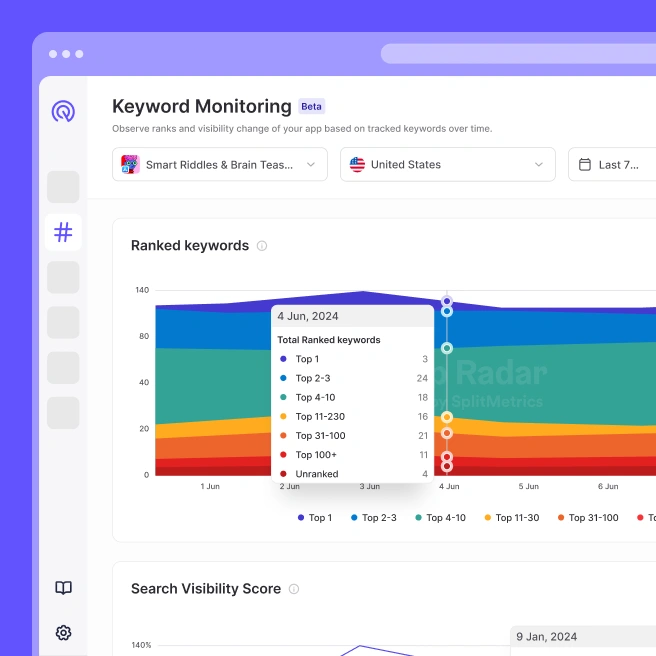Click the browser address bar
Screen dimensions: 656x656
pyautogui.click(x=518, y=54)
